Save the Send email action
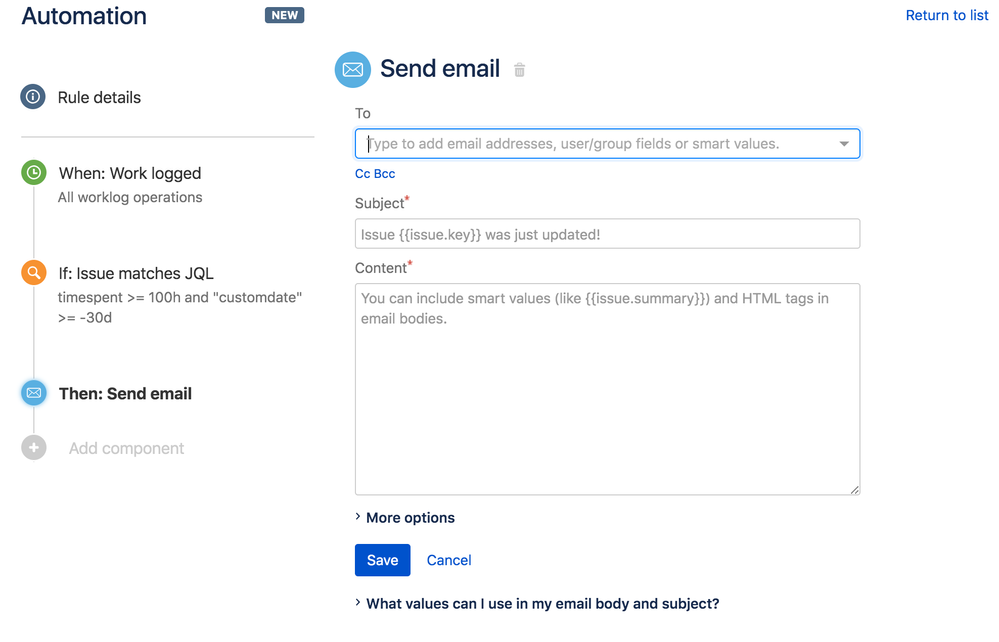 point(382,560)
